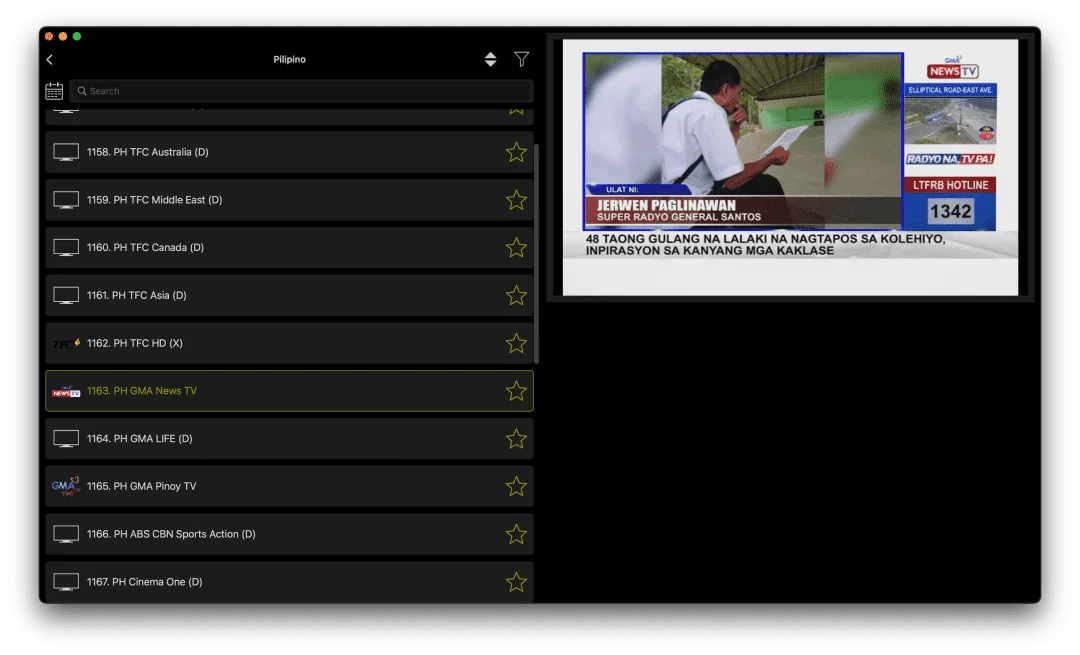Star the PH TFC HD (X) channel

point(516,343)
